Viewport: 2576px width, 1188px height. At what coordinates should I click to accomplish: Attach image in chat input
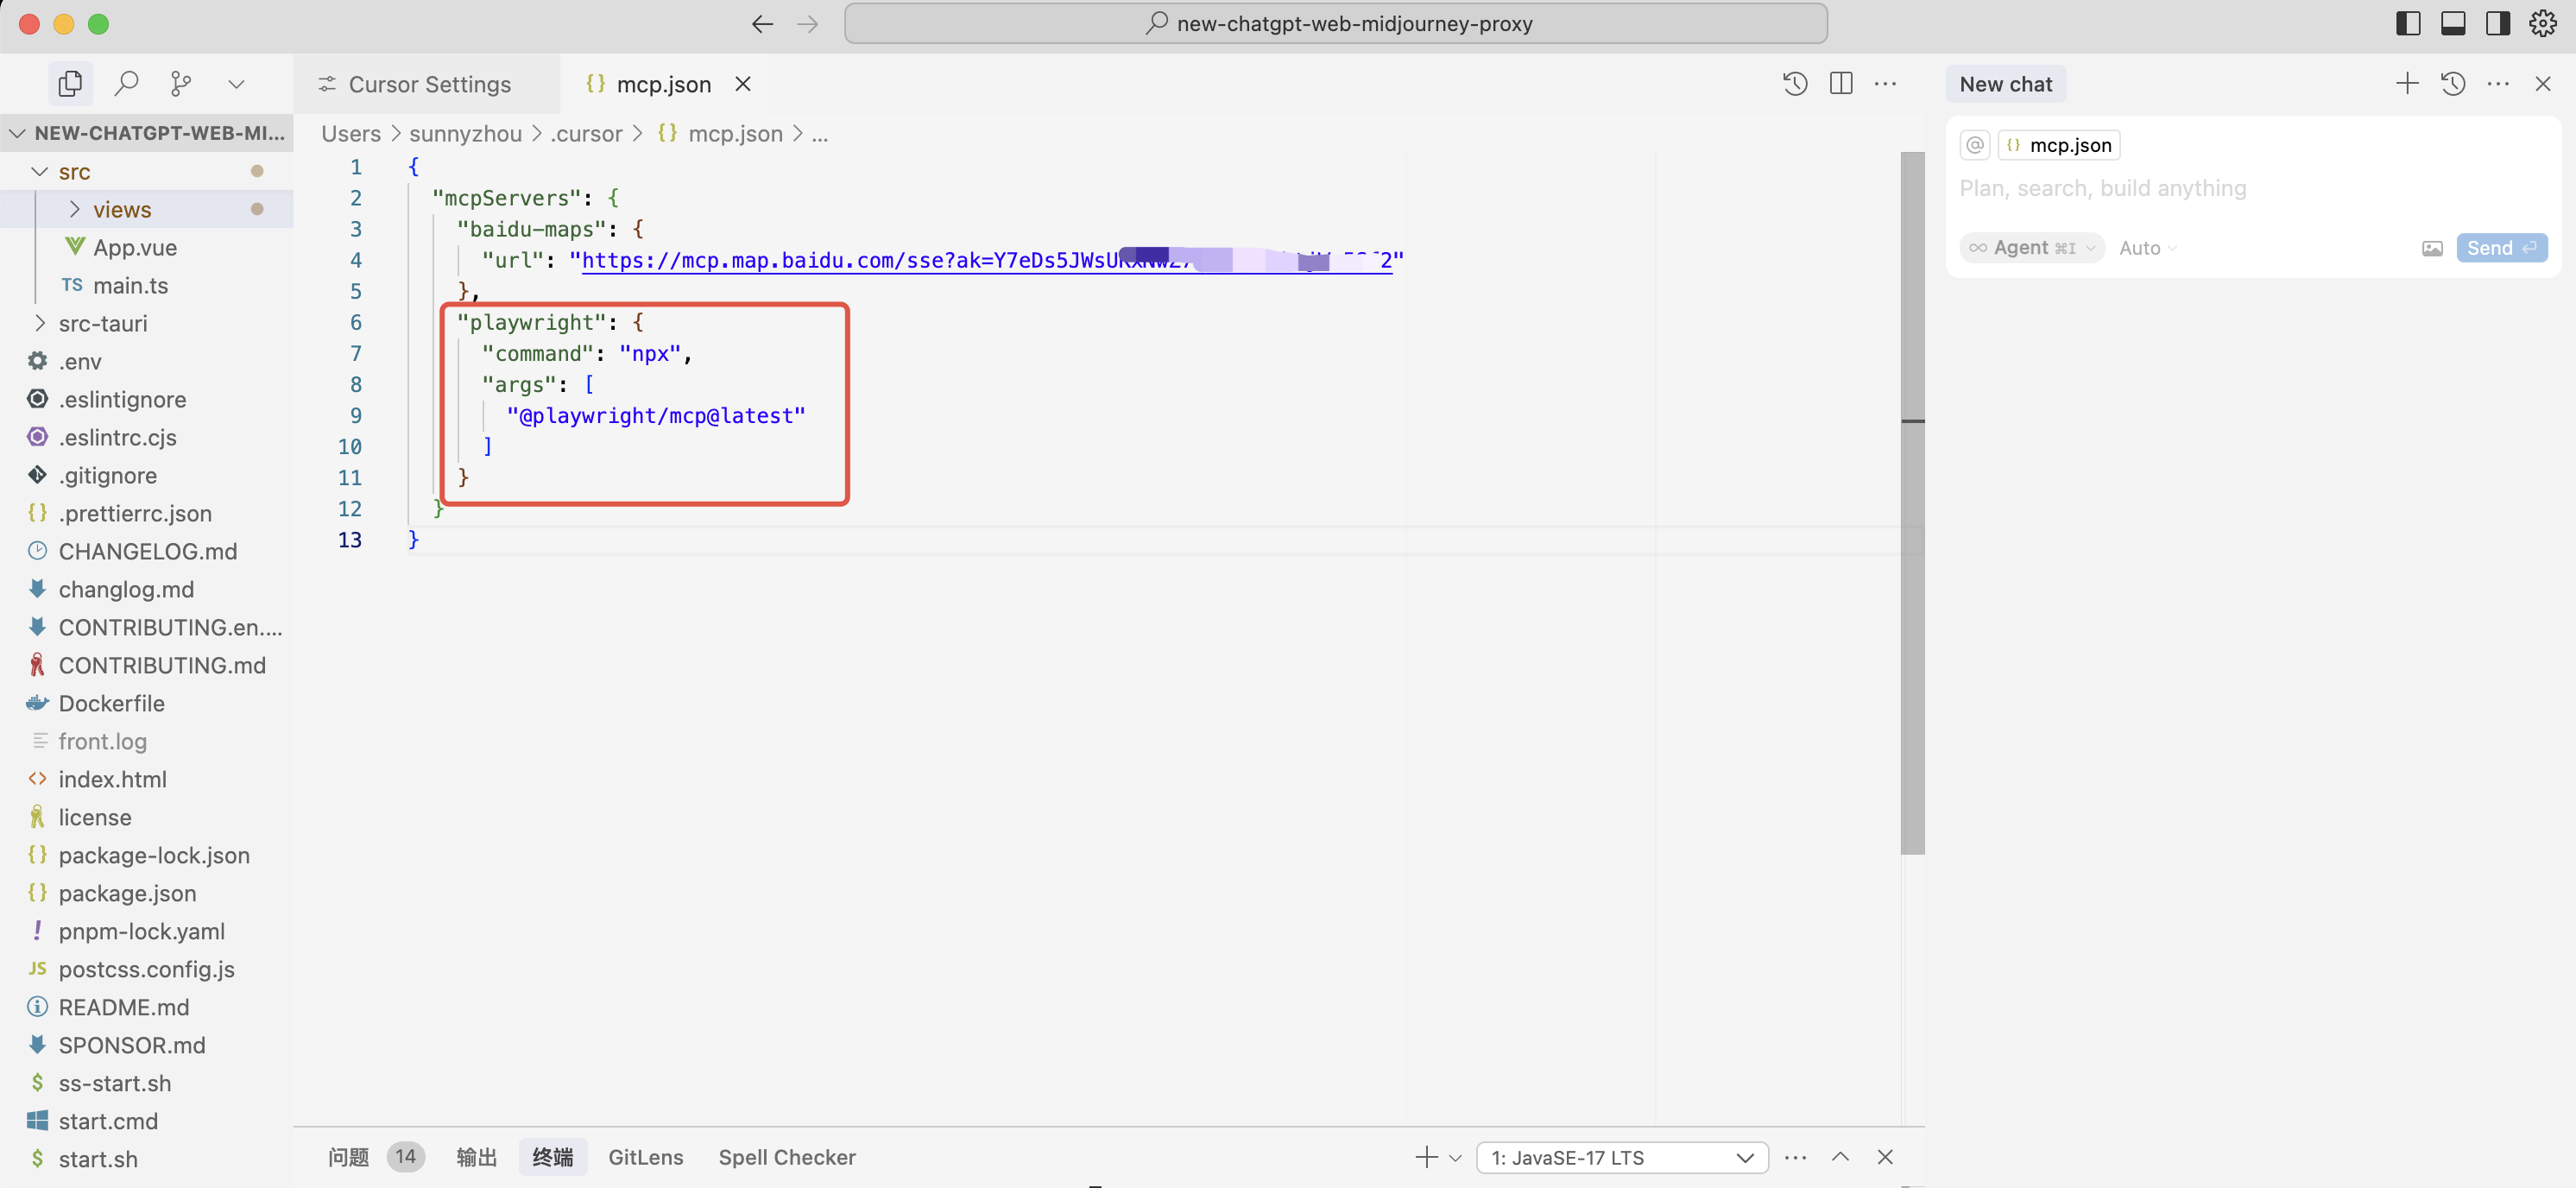coord(2432,248)
